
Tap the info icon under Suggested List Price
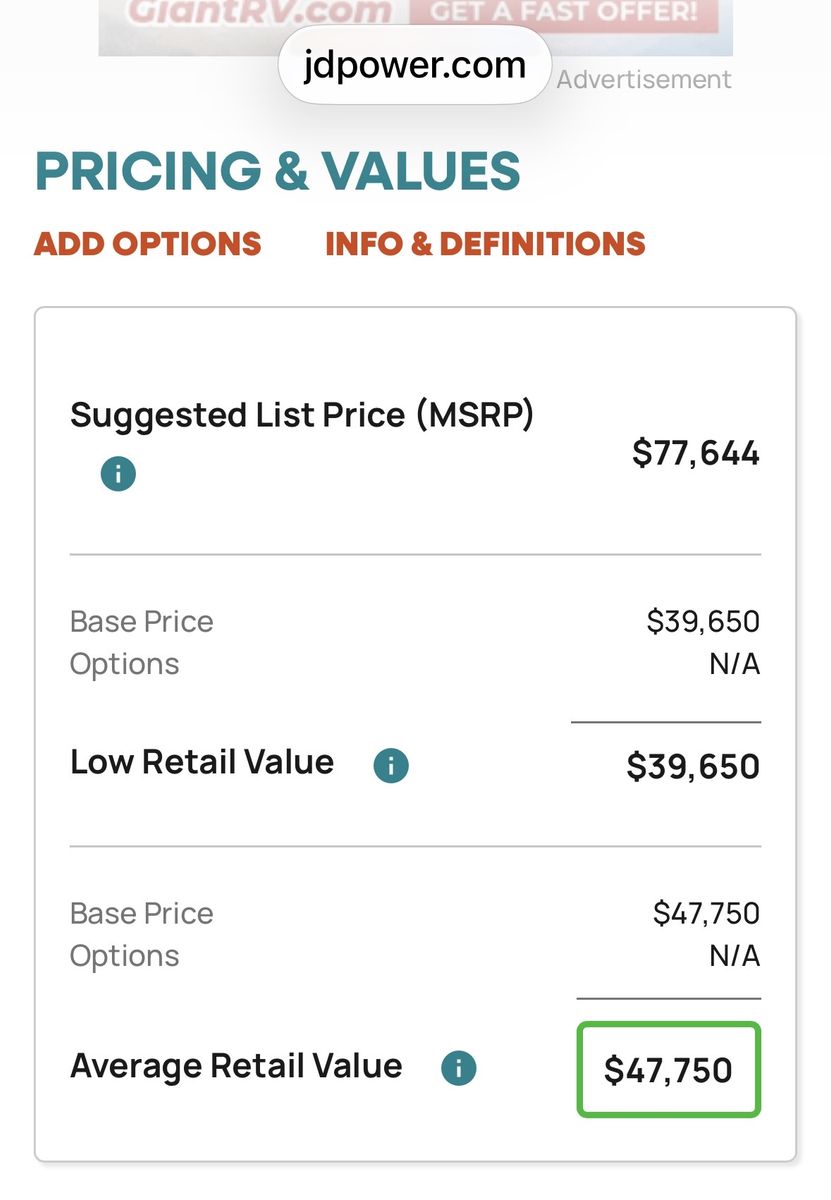[x=118, y=473]
